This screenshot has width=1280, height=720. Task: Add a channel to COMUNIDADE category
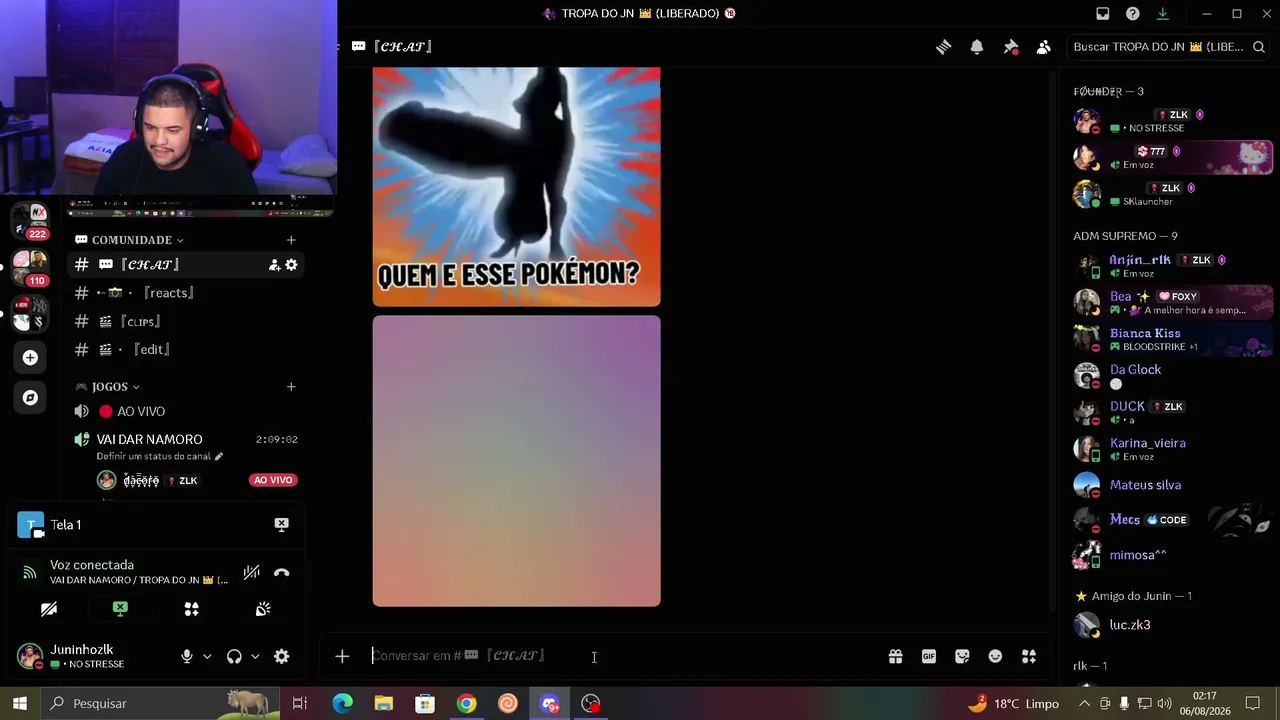(291, 240)
